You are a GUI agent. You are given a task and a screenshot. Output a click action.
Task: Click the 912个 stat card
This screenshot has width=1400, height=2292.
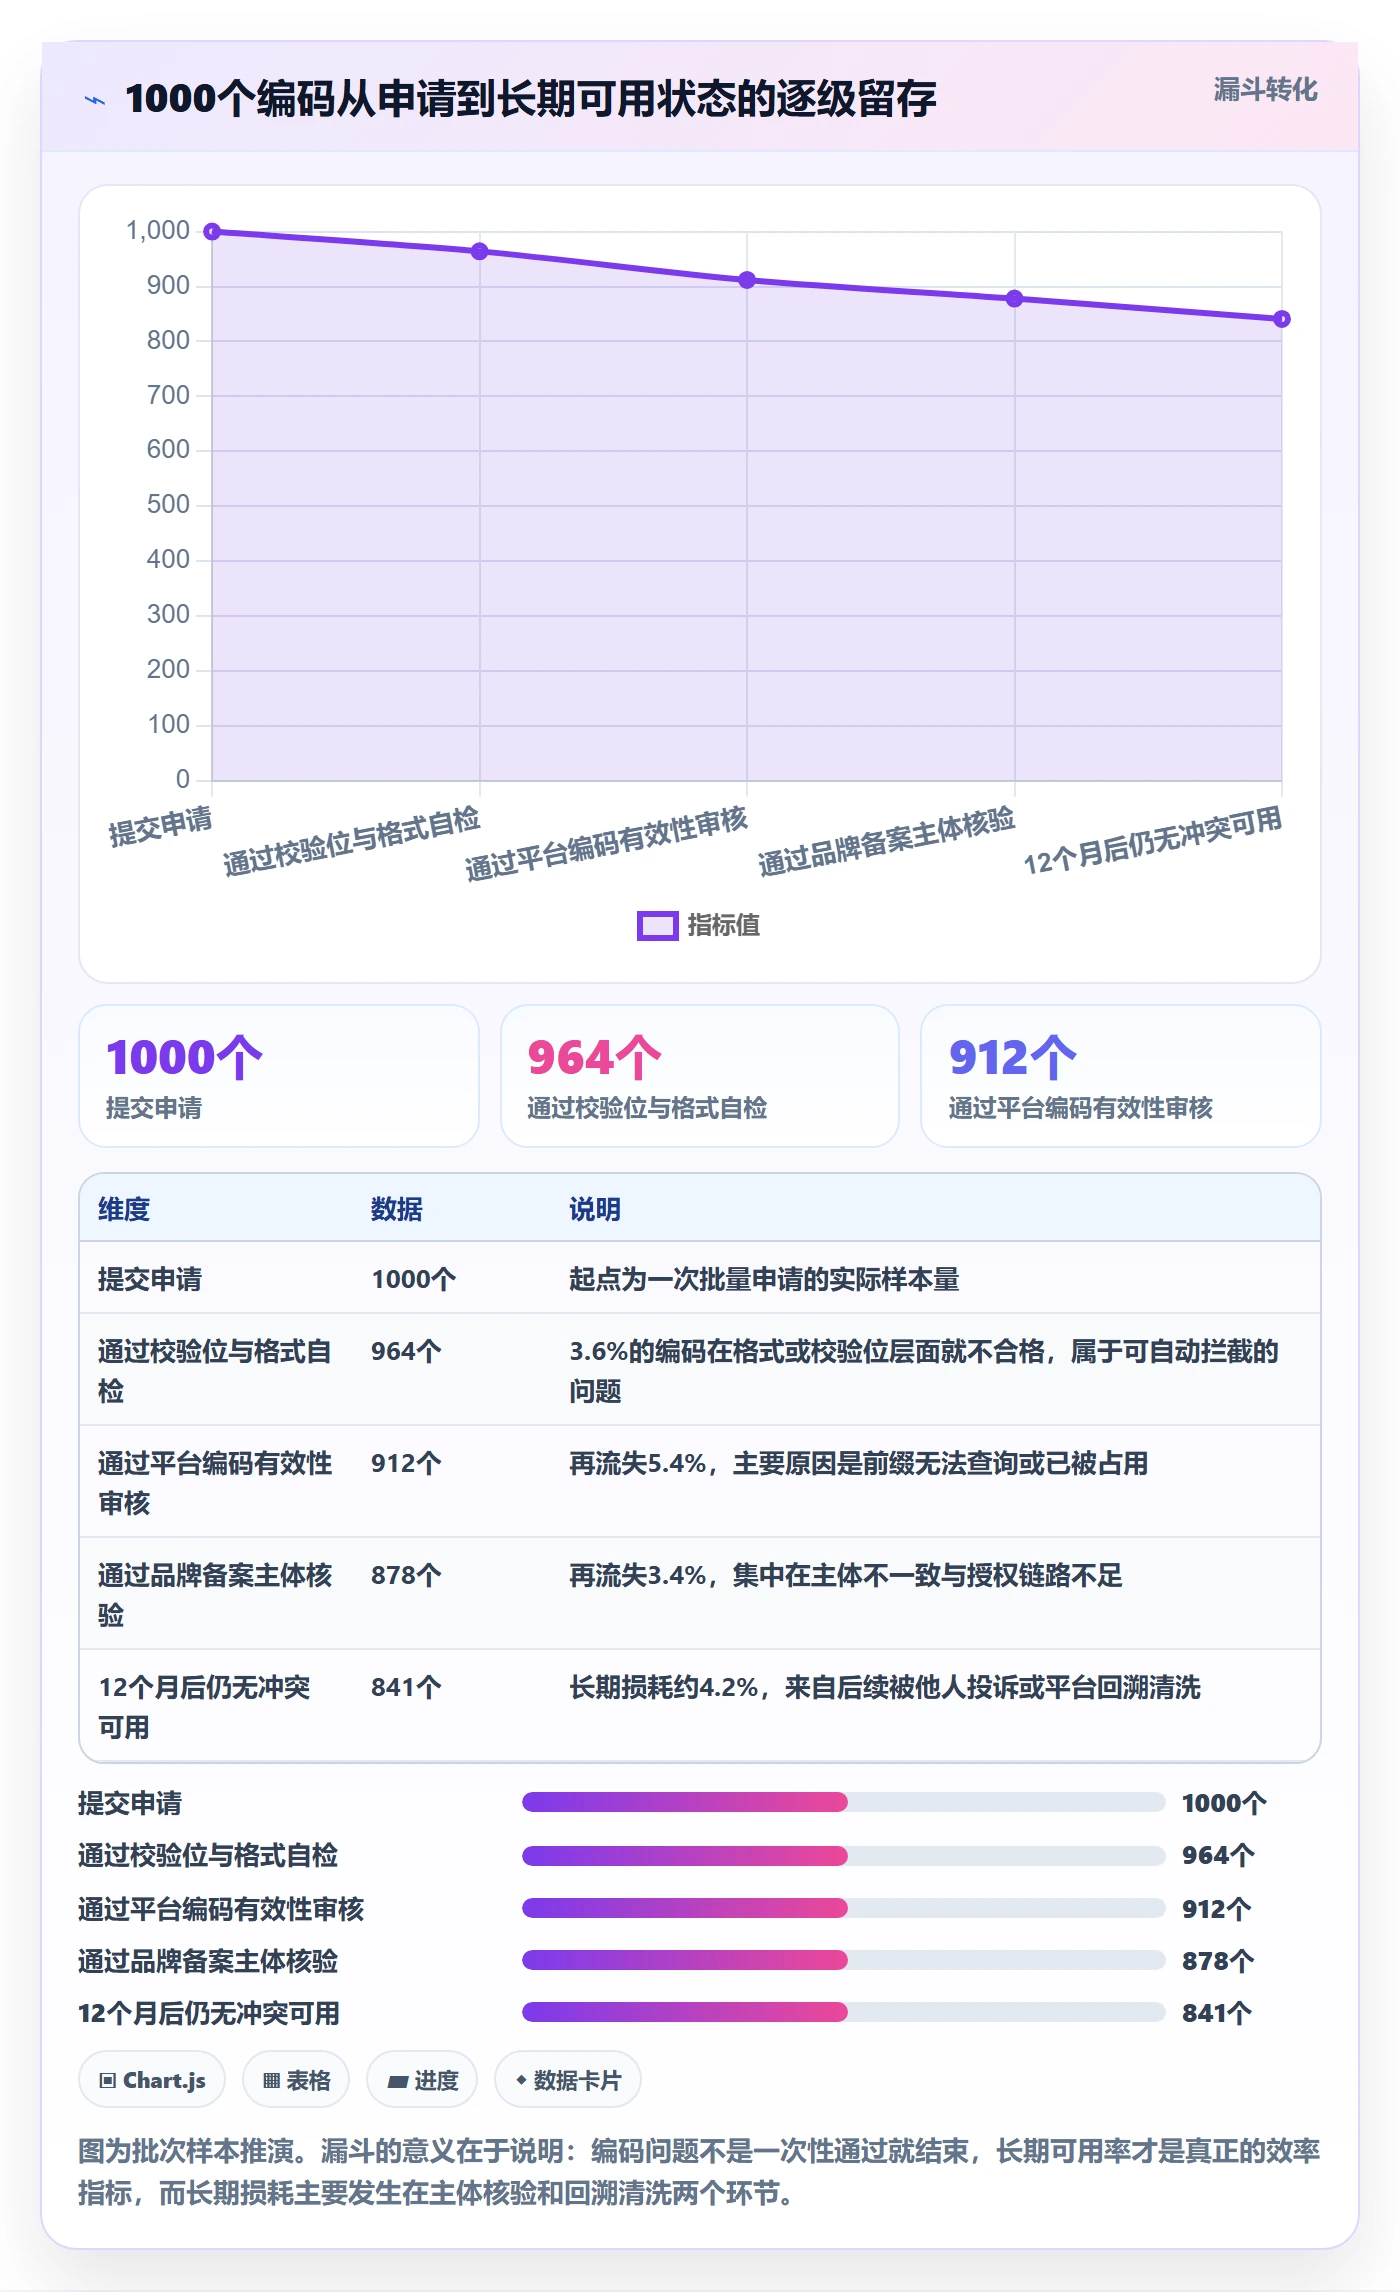(x=1120, y=1076)
